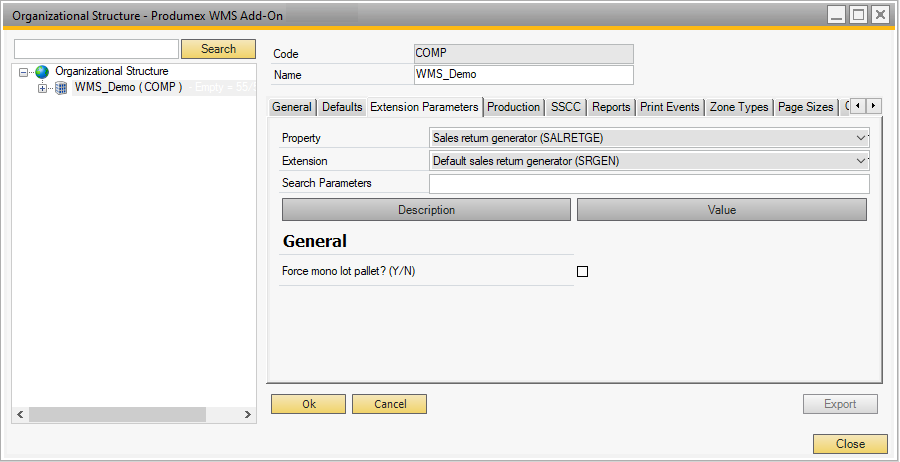Image resolution: width=900 pixels, height=462 pixels.
Task: Switch to the Production tab
Action: (x=514, y=107)
